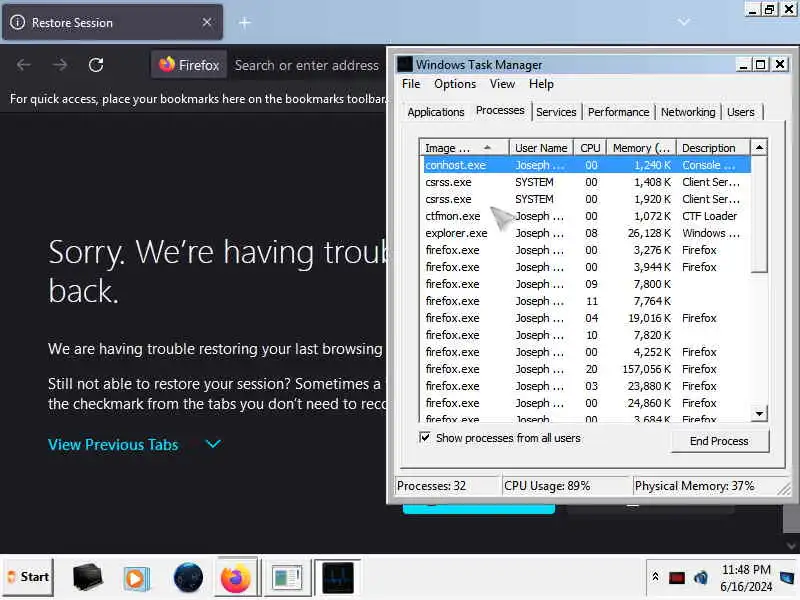
Task: Select the firefox.exe row using 23,880 K
Action: (x=587, y=386)
